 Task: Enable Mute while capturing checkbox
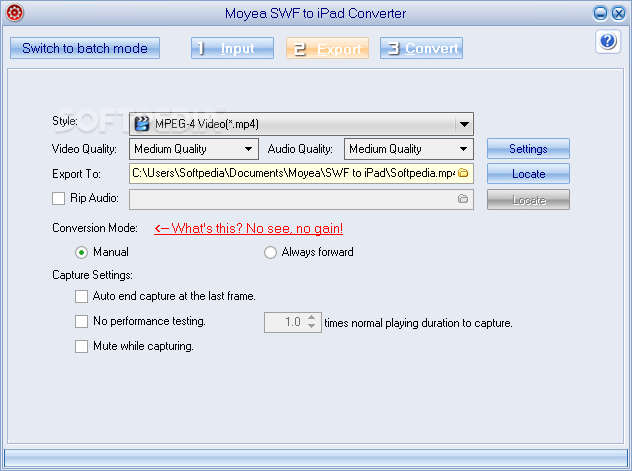pyautogui.click(x=81, y=347)
